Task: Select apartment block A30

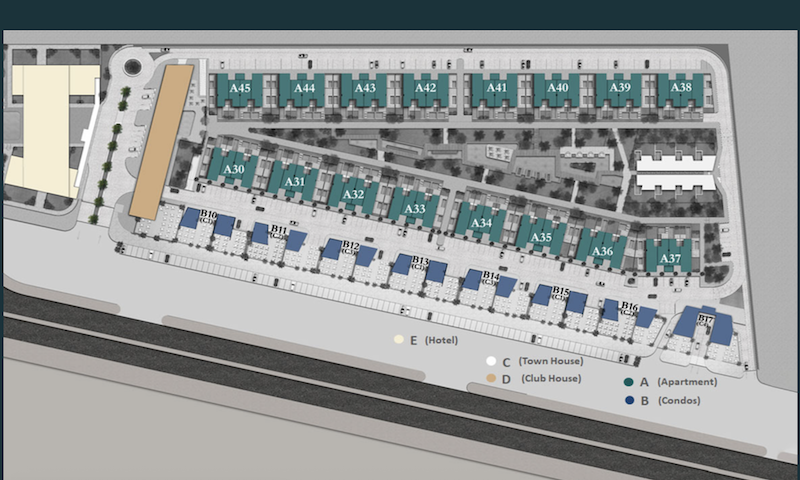Action: (x=234, y=170)
